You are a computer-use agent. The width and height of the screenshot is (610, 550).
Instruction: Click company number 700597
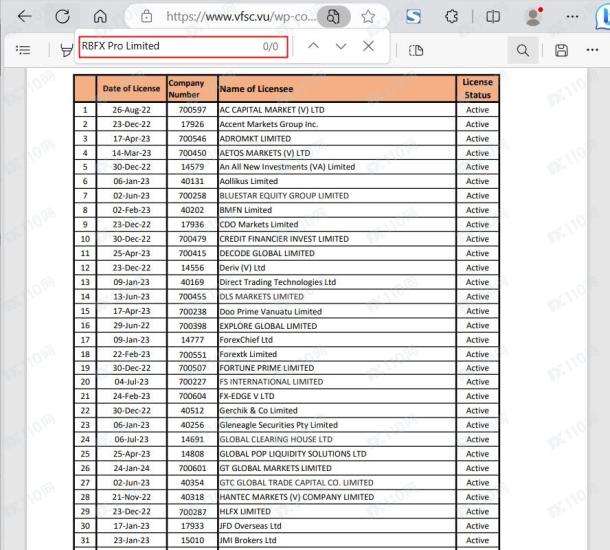coord(192,110)
